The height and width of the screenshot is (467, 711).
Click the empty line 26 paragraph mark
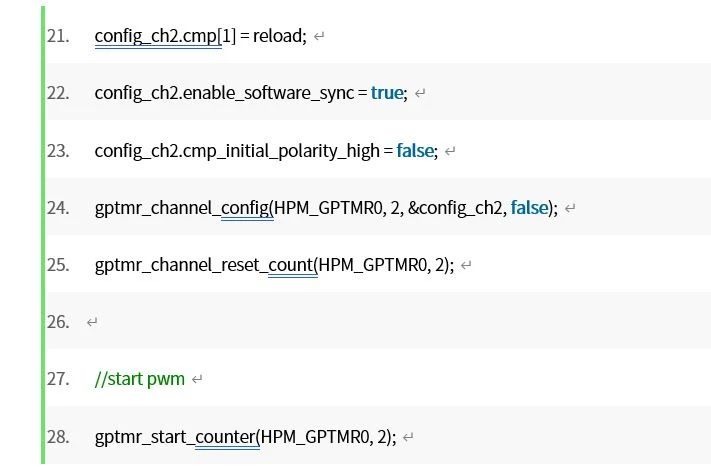tap(92, 322)
